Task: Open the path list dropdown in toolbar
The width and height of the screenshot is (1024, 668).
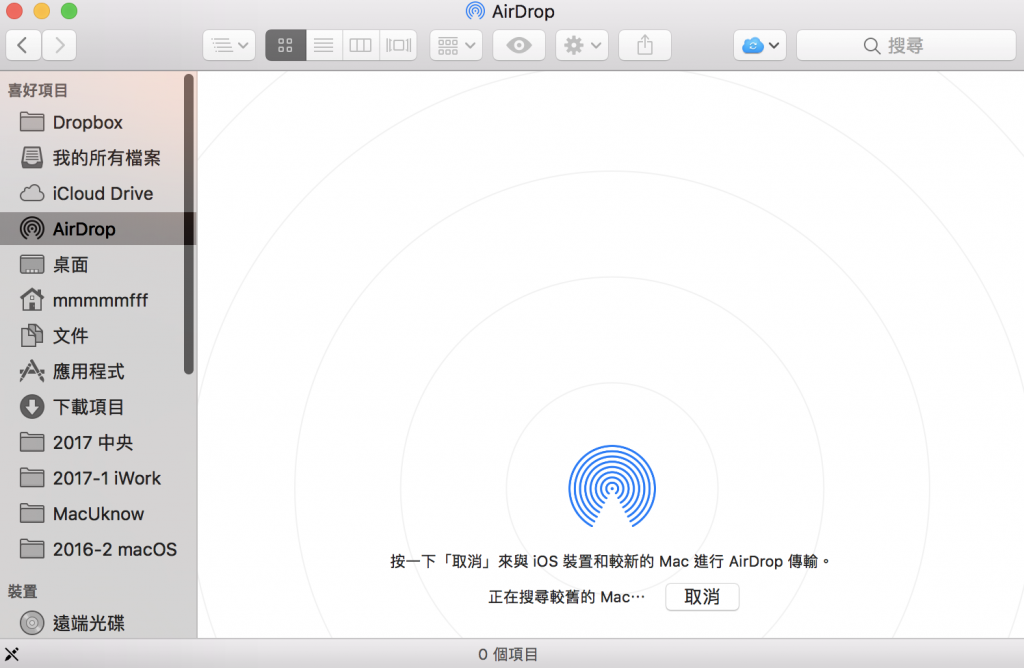Action: 229,45
